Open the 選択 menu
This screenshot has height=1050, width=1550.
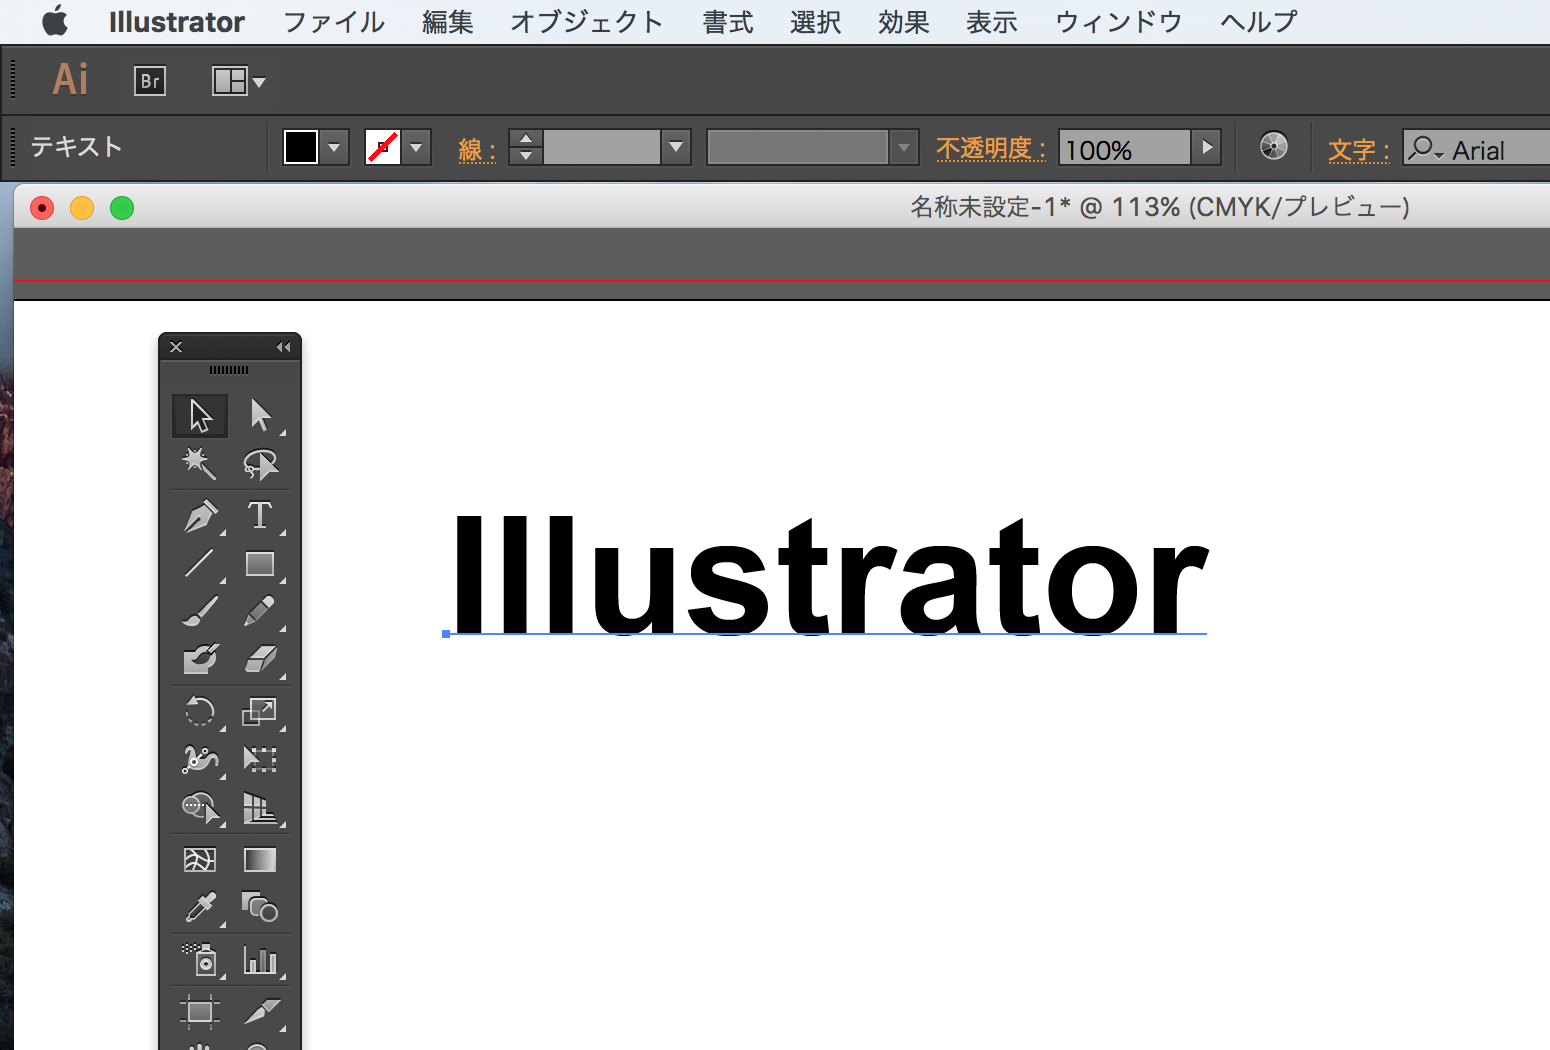point(816,22)
